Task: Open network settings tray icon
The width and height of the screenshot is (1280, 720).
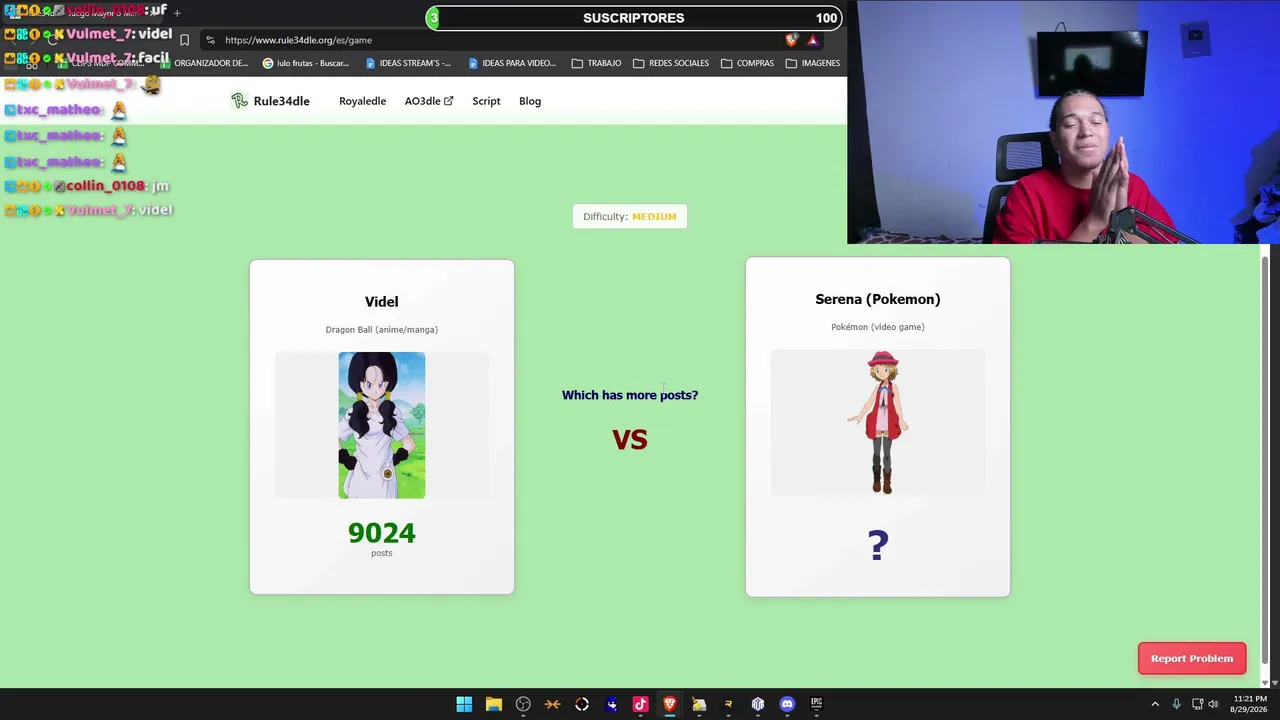Action: (x=1197, y=704)
